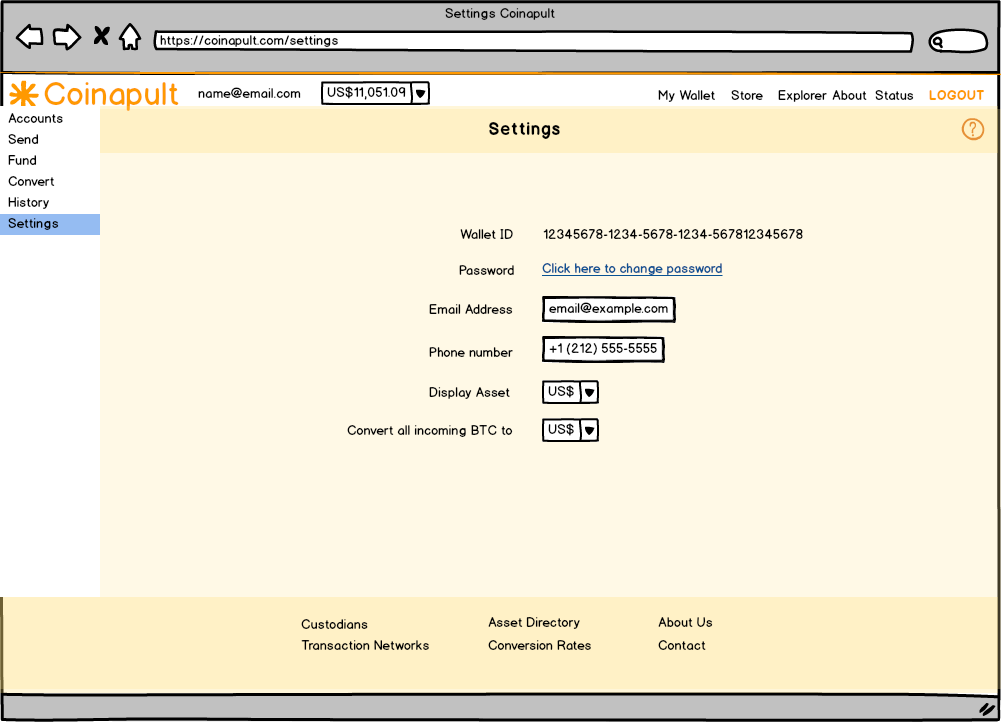Go to the browser home icon
This screenshot has height=722, width=1001.
point(130,38)
